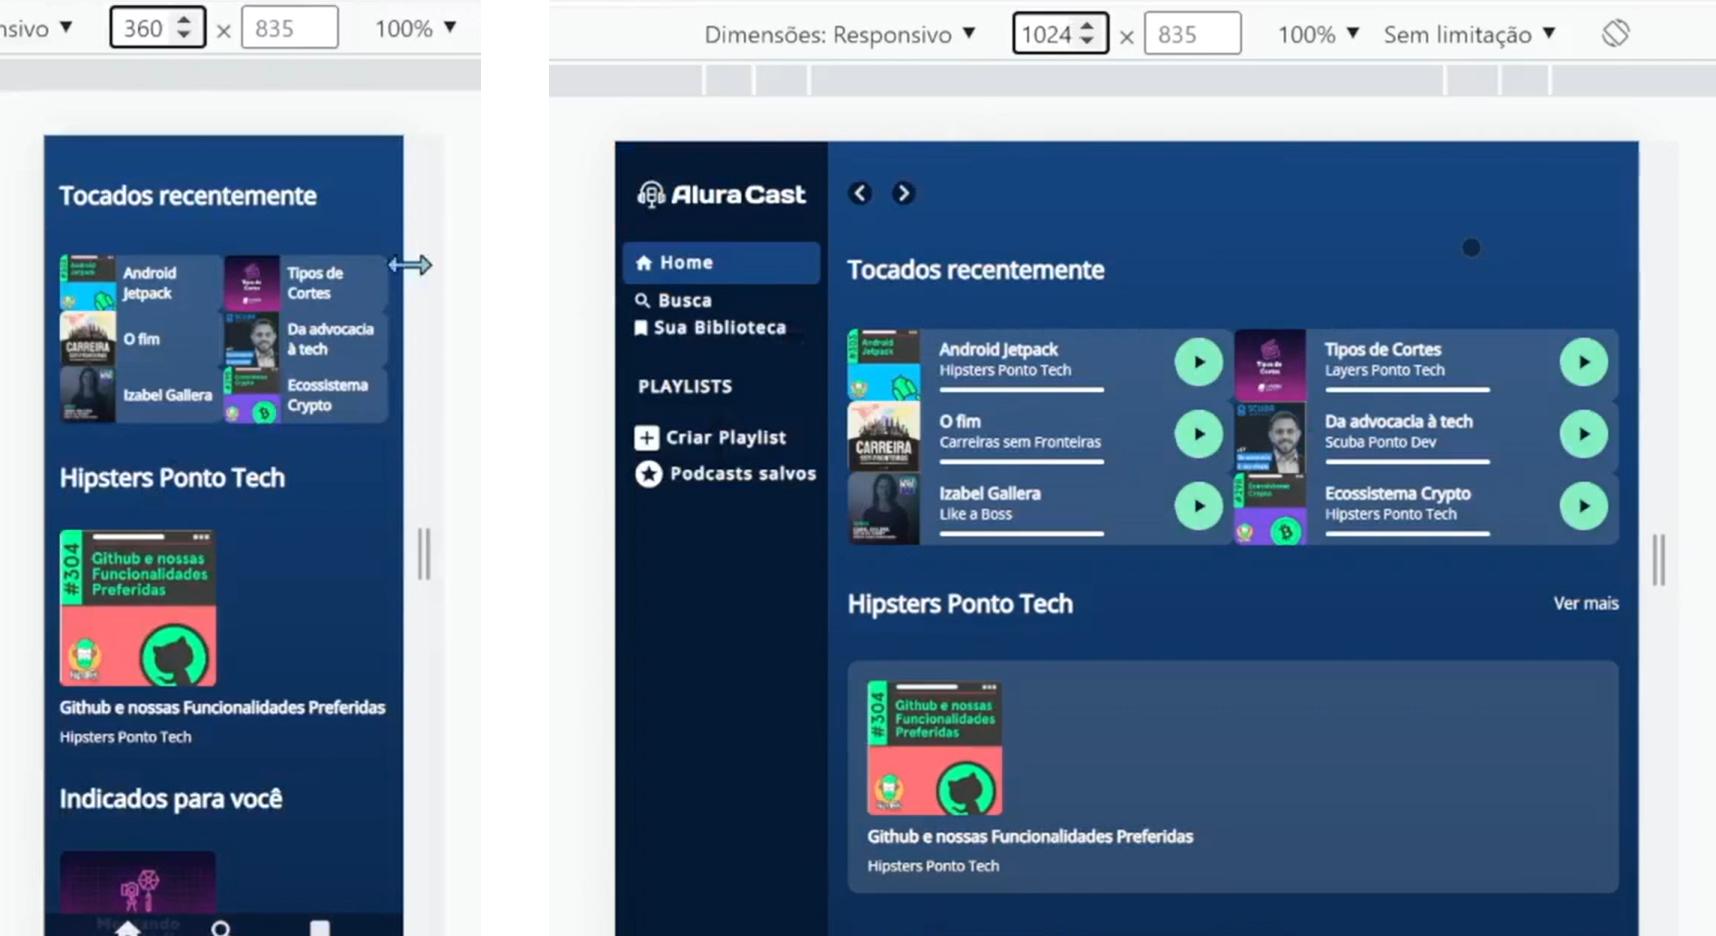Play Izabel Gallera episode in the 1024 window

[1198, 506]
